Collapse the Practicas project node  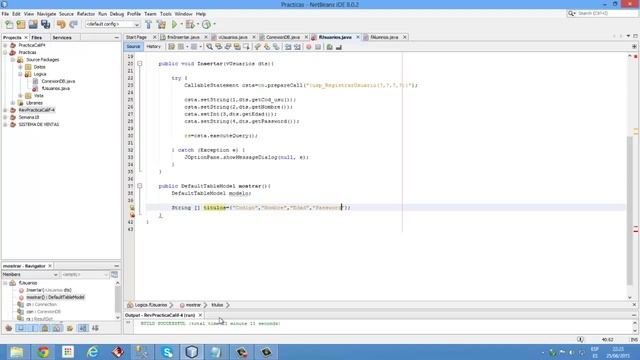tap(5, 53)
